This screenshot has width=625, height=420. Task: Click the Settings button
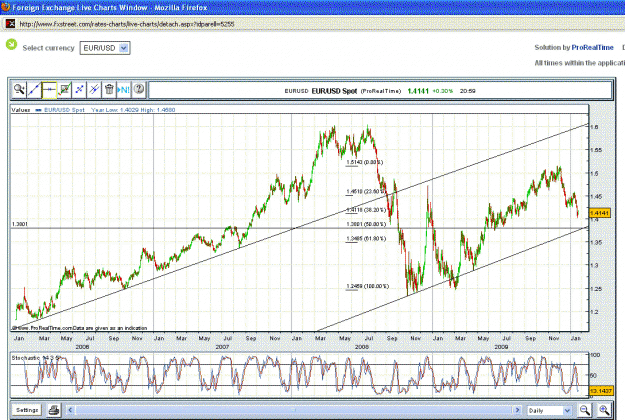27,410
